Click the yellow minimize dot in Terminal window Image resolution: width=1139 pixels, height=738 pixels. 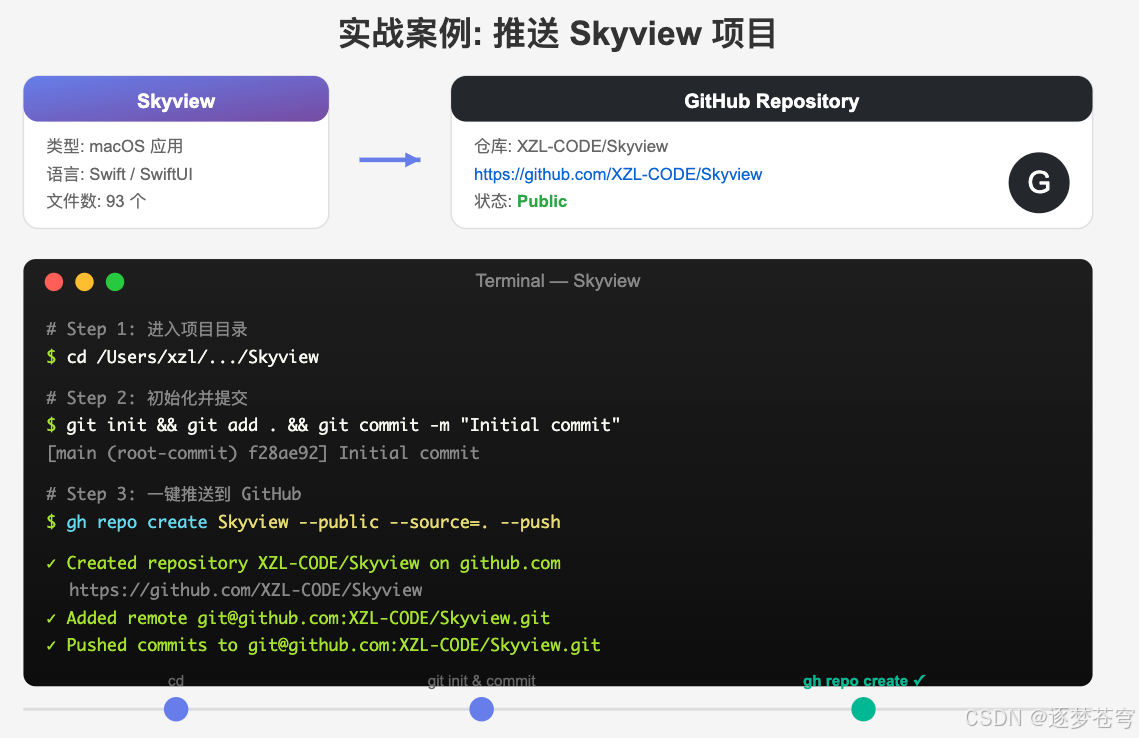[84, 282]
